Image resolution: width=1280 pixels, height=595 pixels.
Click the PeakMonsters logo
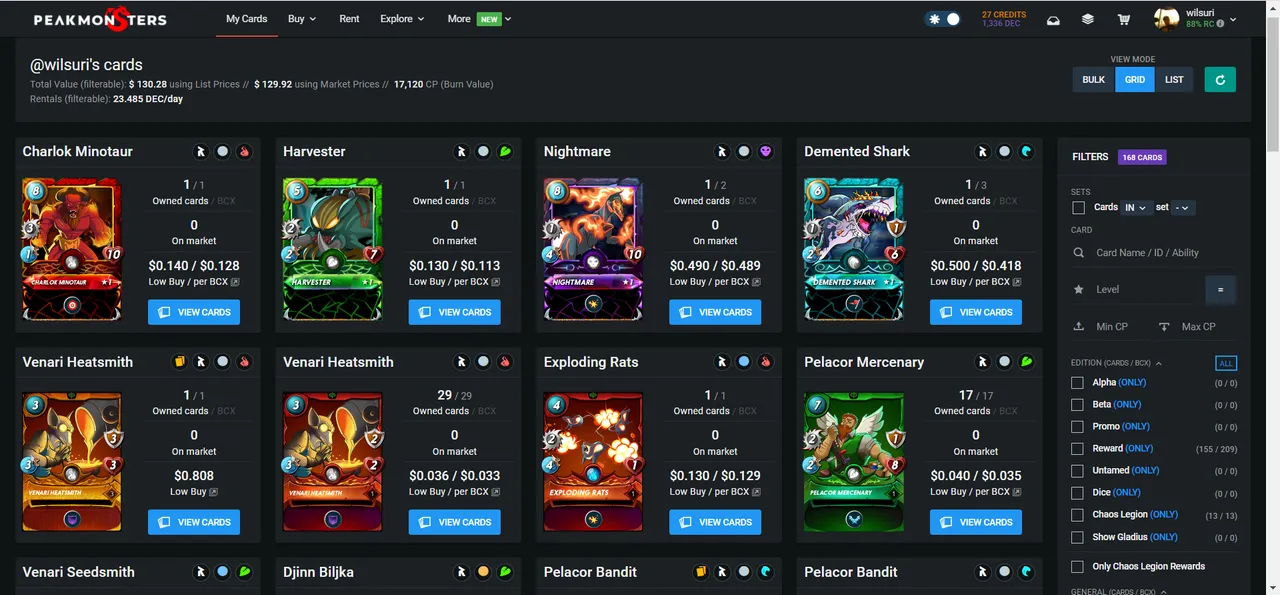click(101, 18)
